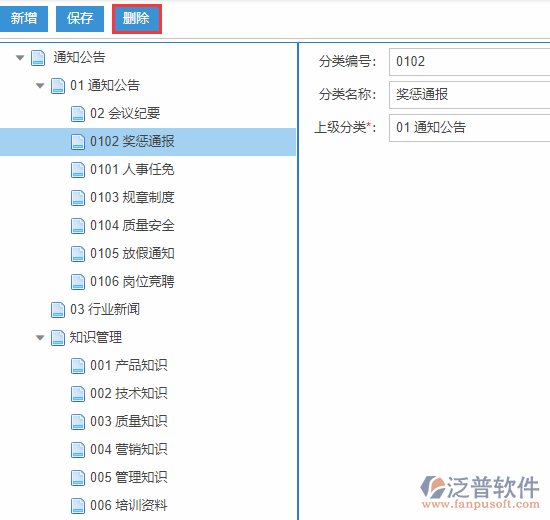
Task: Click document icon beside 01 通知公告
Action: 58,86
